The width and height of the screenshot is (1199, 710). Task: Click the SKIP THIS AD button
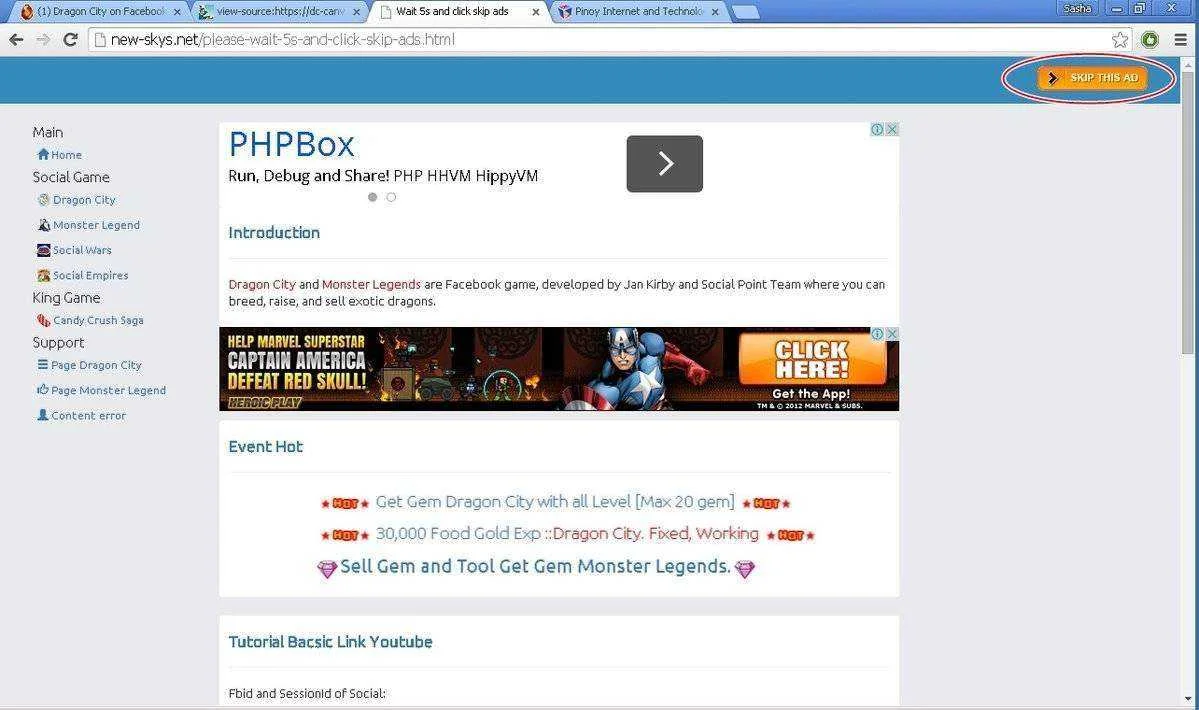(1092, 78)
